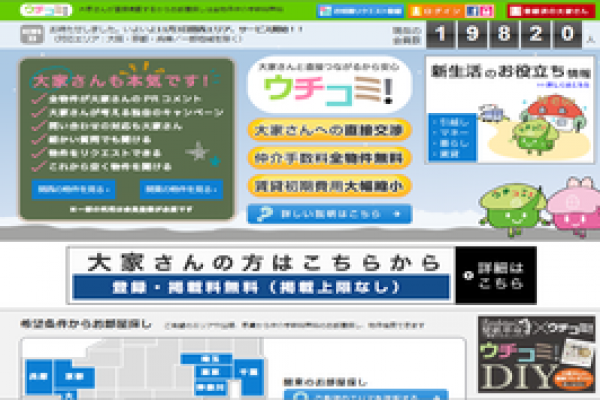This screenshot has height=400, width=600.
Task: Open the red 大家さん button in the header
Action: point(551,11)
